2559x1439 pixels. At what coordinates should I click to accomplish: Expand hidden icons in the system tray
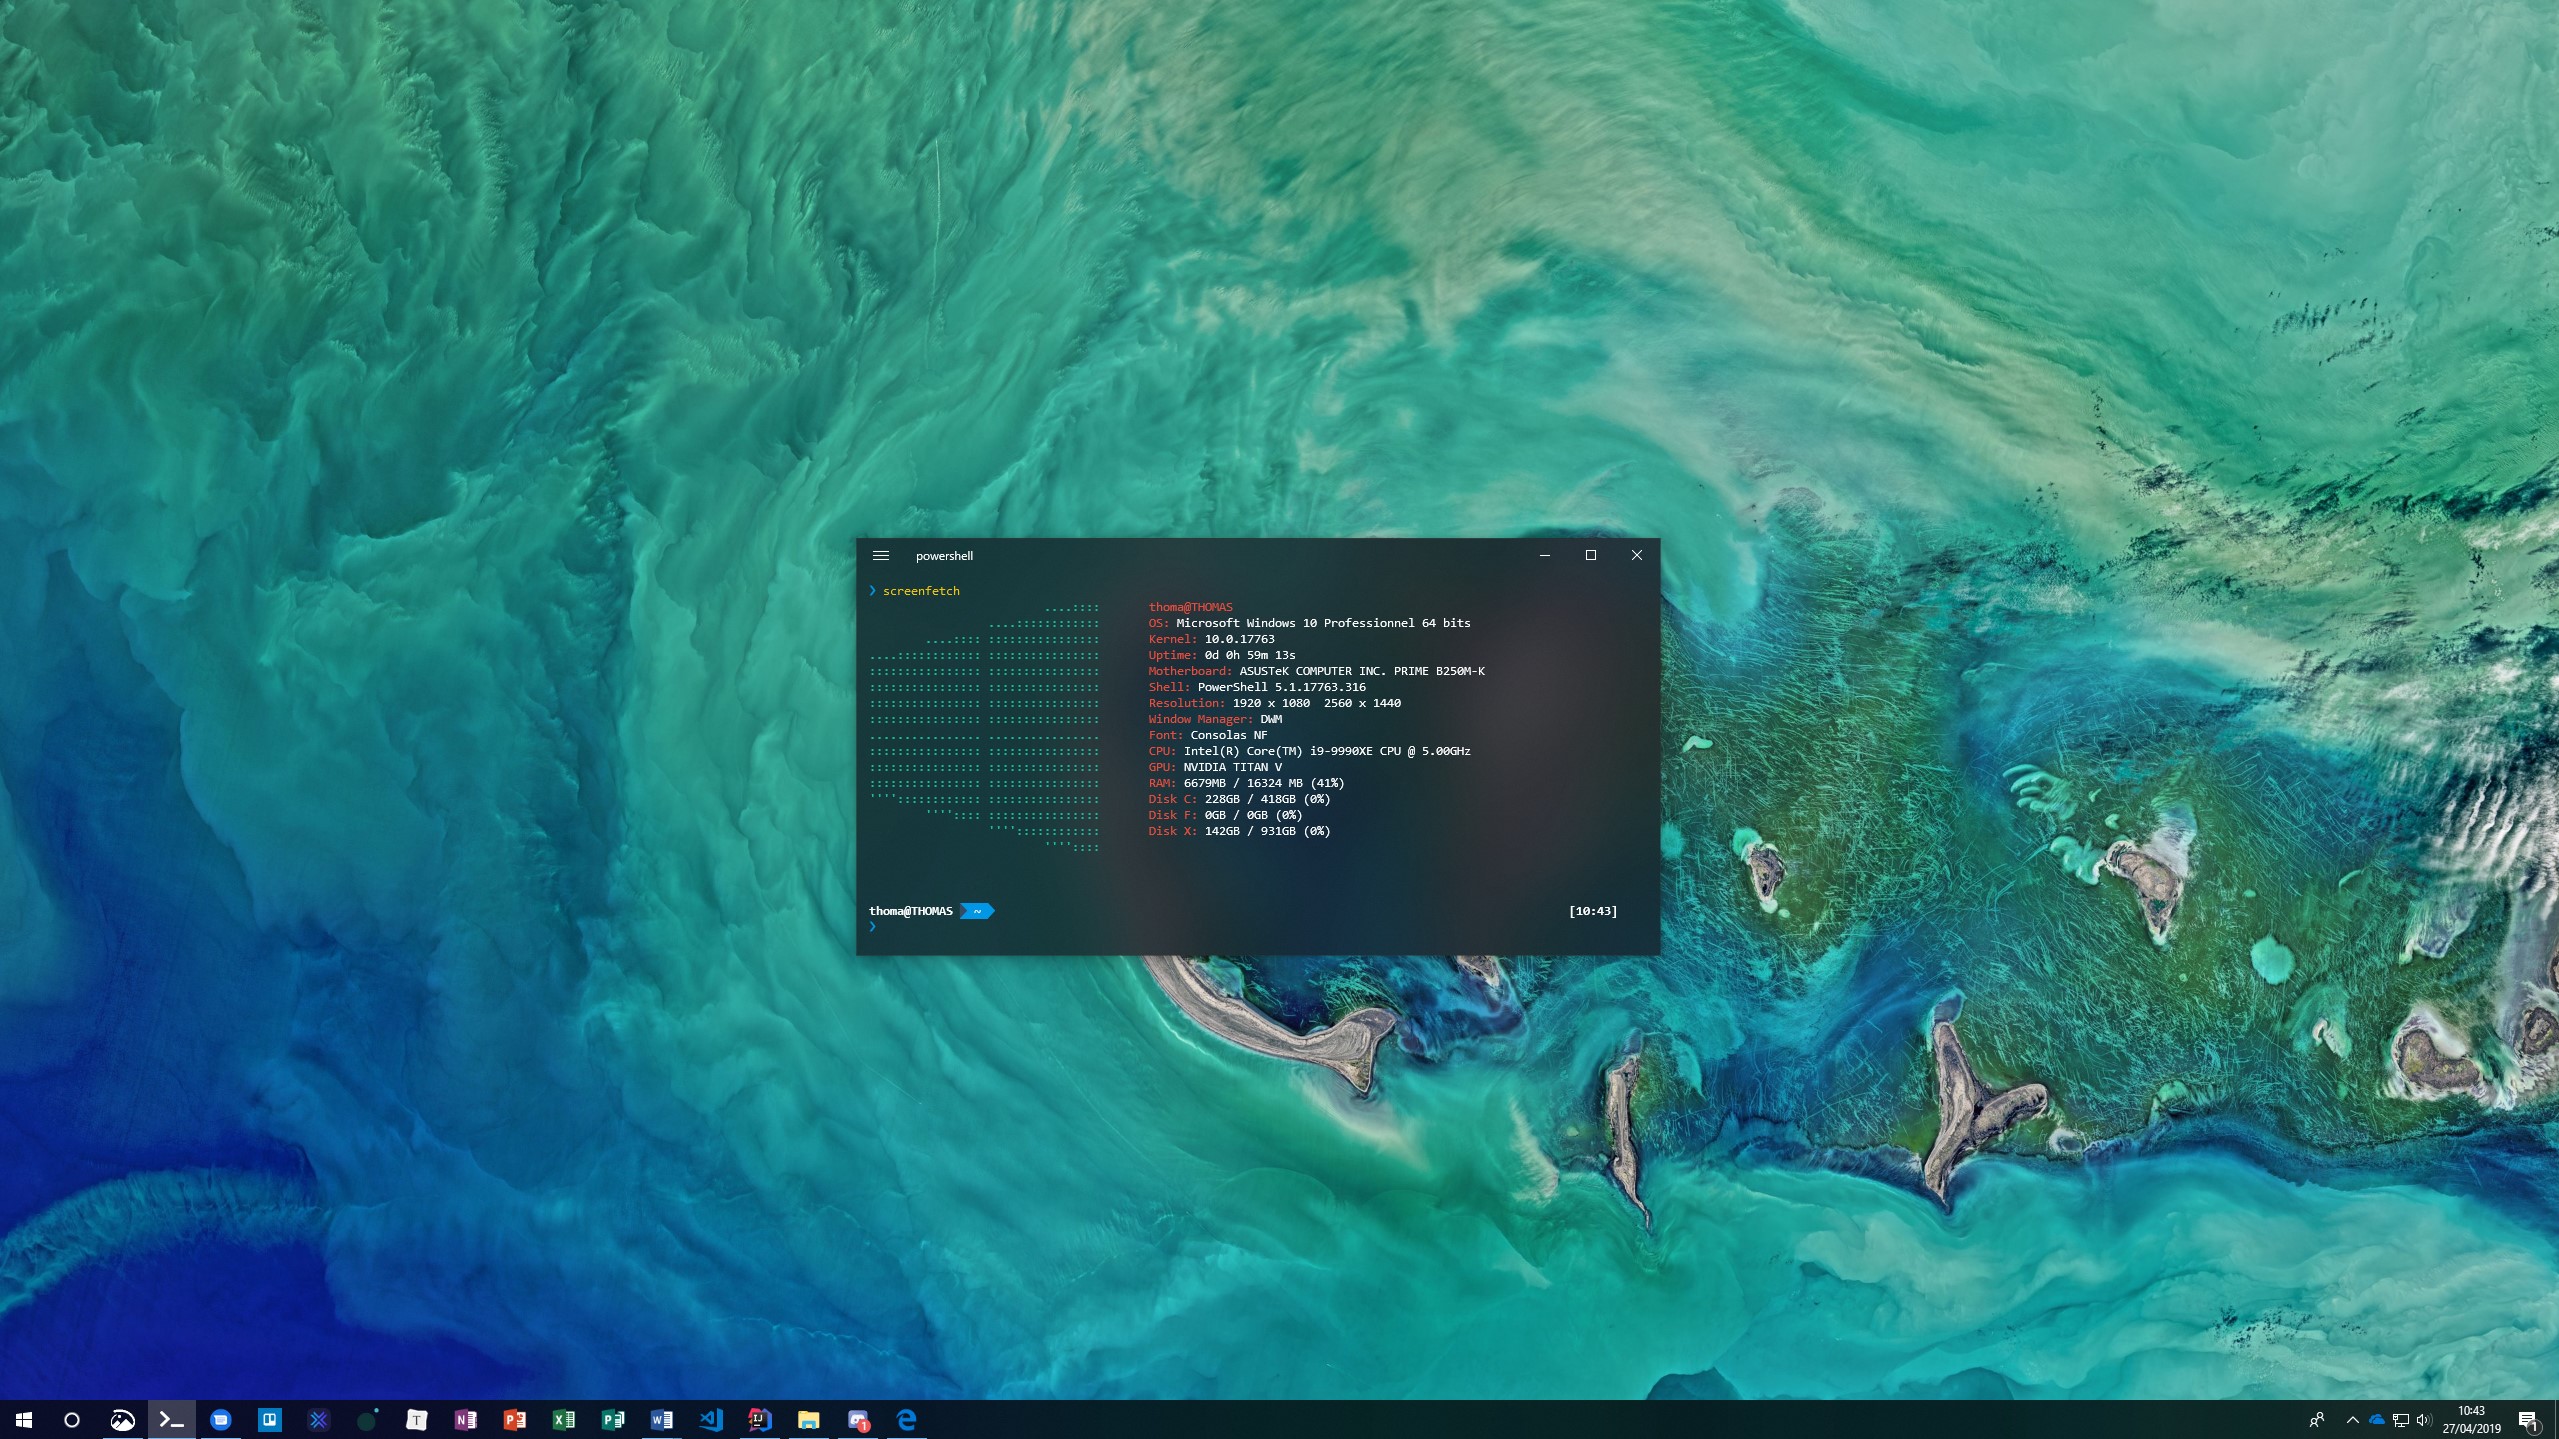[2353, 1419]
